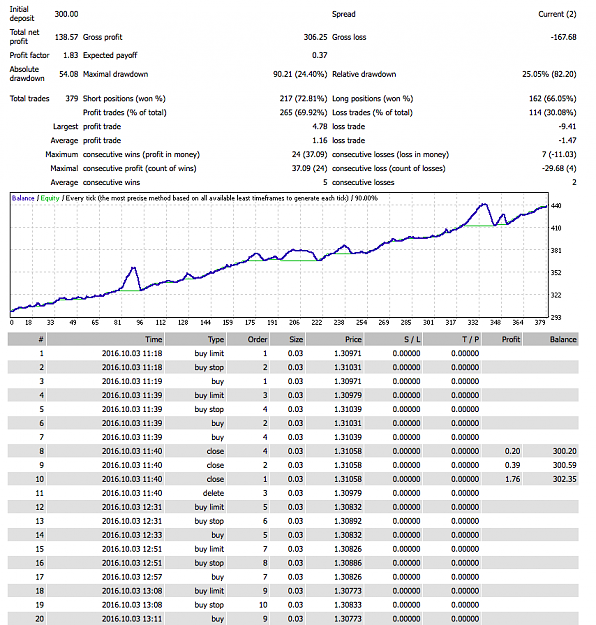Select maximum consecutive wins value 24 (37.09)

[309, 154]
